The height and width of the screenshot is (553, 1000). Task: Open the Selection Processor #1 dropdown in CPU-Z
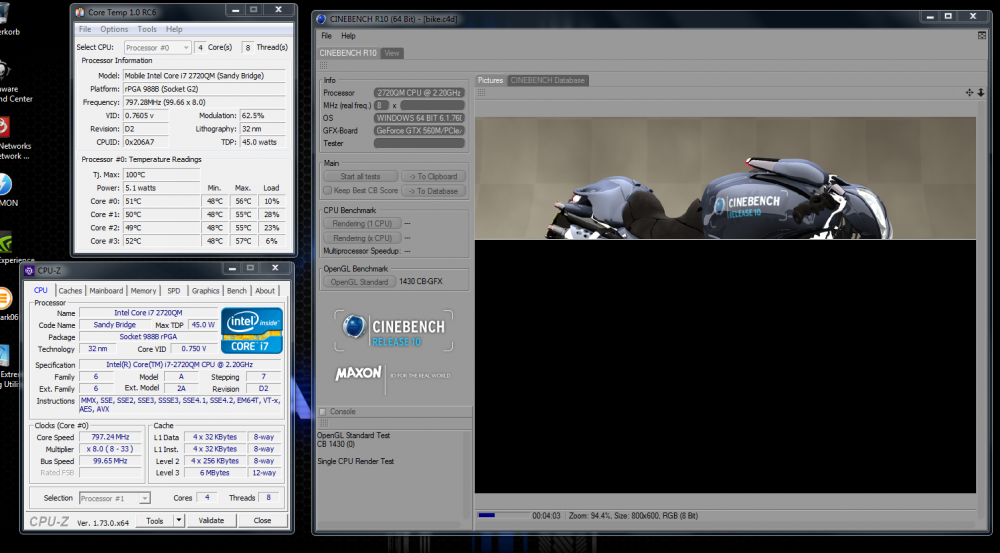pyautogui.click(x=115, y=498)
